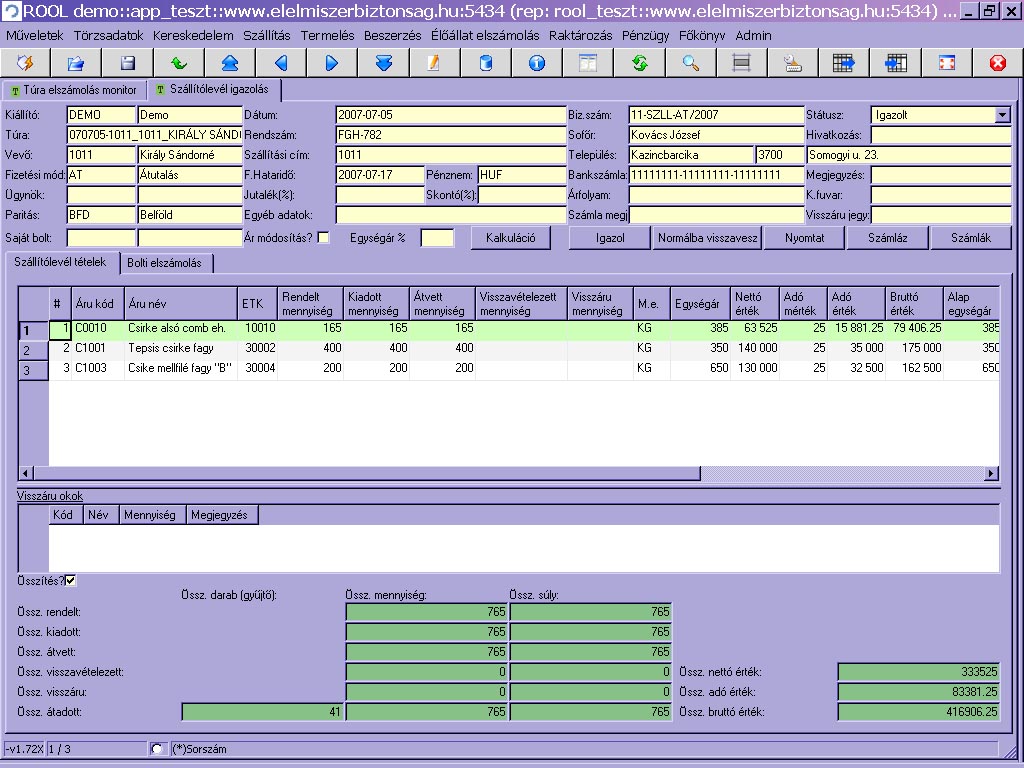The width and height of the screenshot is (1024, 768).
Task: Click the open folder toolbar icon
Action: pos(76,63)
